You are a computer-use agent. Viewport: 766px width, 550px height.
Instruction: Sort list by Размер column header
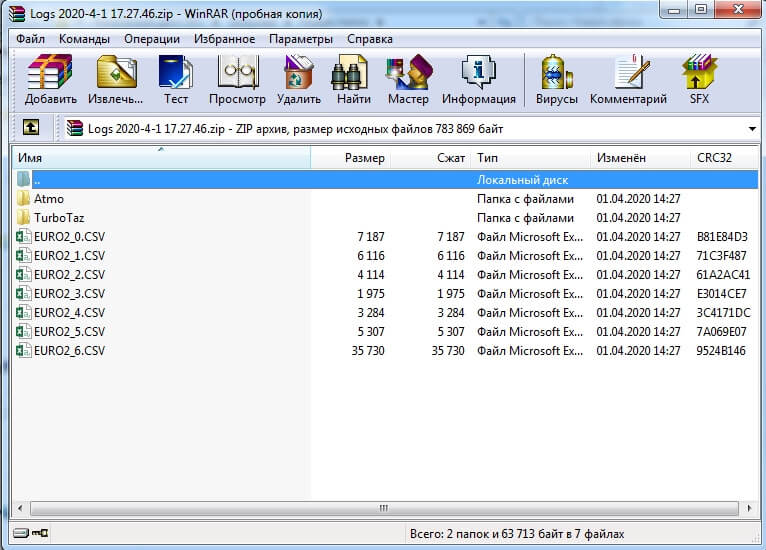(x=364, y=158)
